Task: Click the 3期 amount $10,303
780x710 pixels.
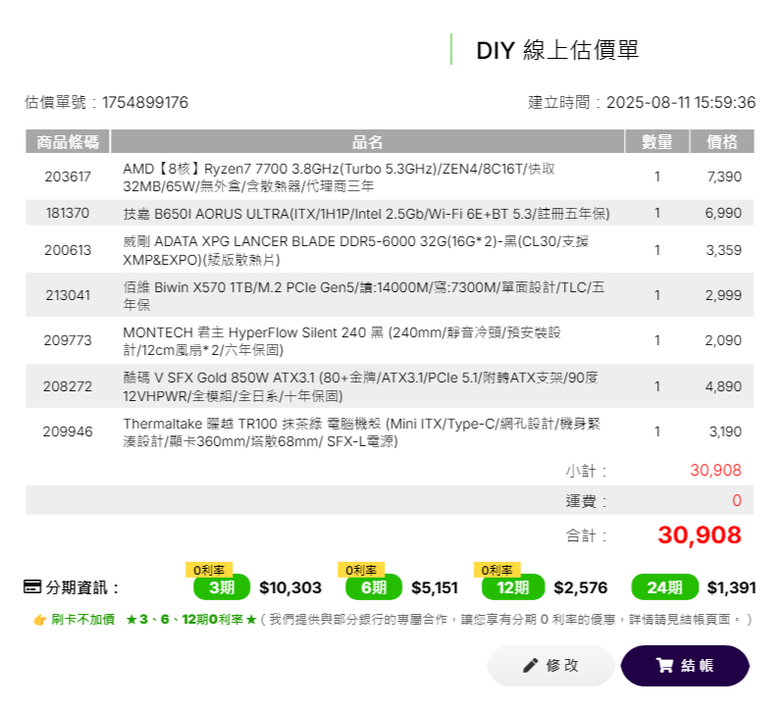Action: (x=291, y=588)
